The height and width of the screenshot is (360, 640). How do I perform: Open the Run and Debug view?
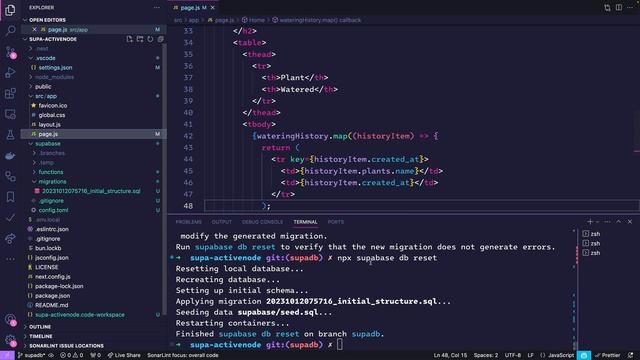coord(10,73)
